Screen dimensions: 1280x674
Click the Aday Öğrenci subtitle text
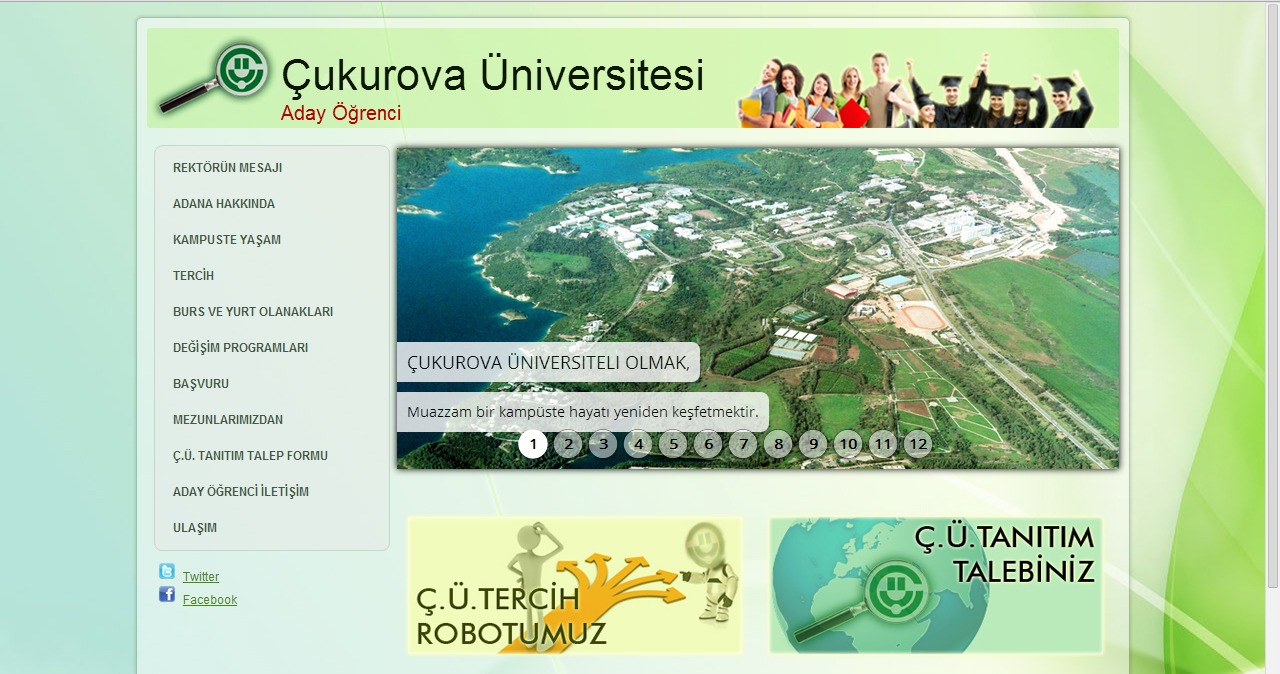point(341,113)
